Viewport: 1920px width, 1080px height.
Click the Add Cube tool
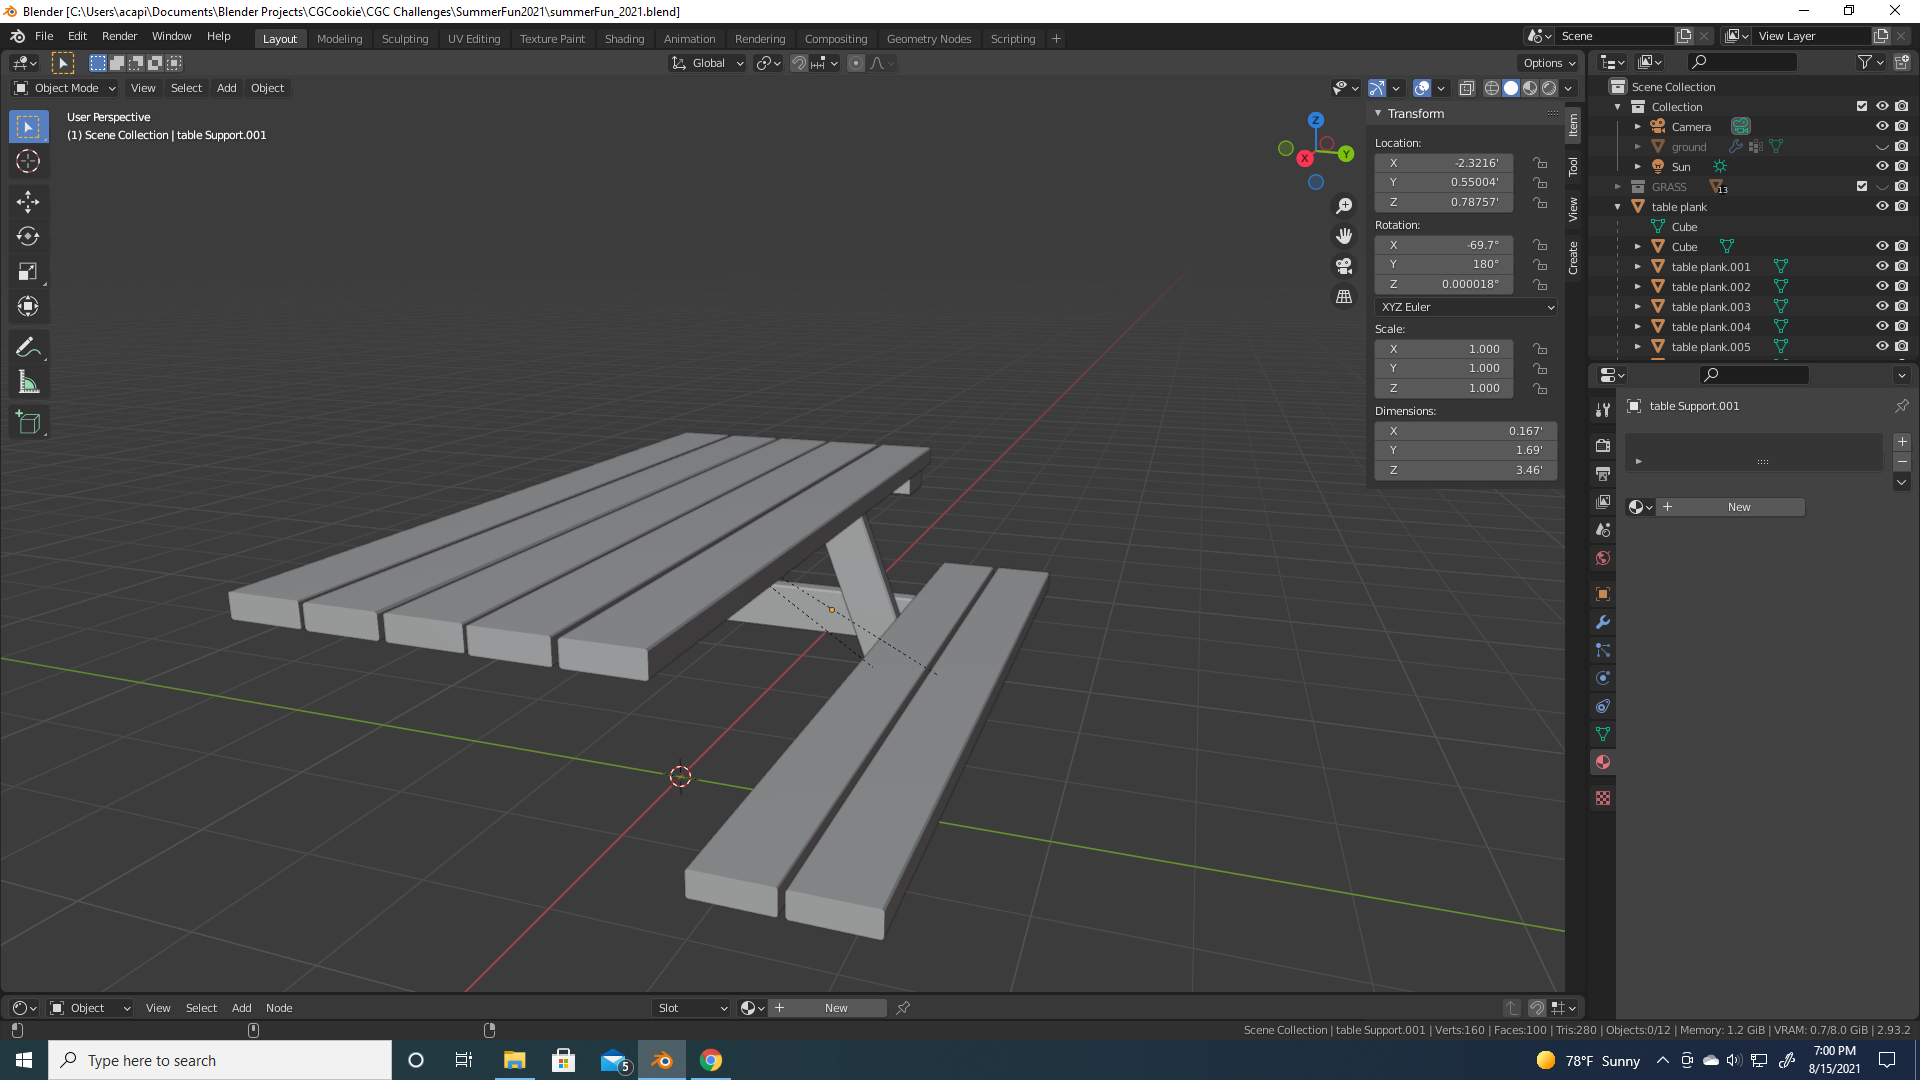(28, 423)
